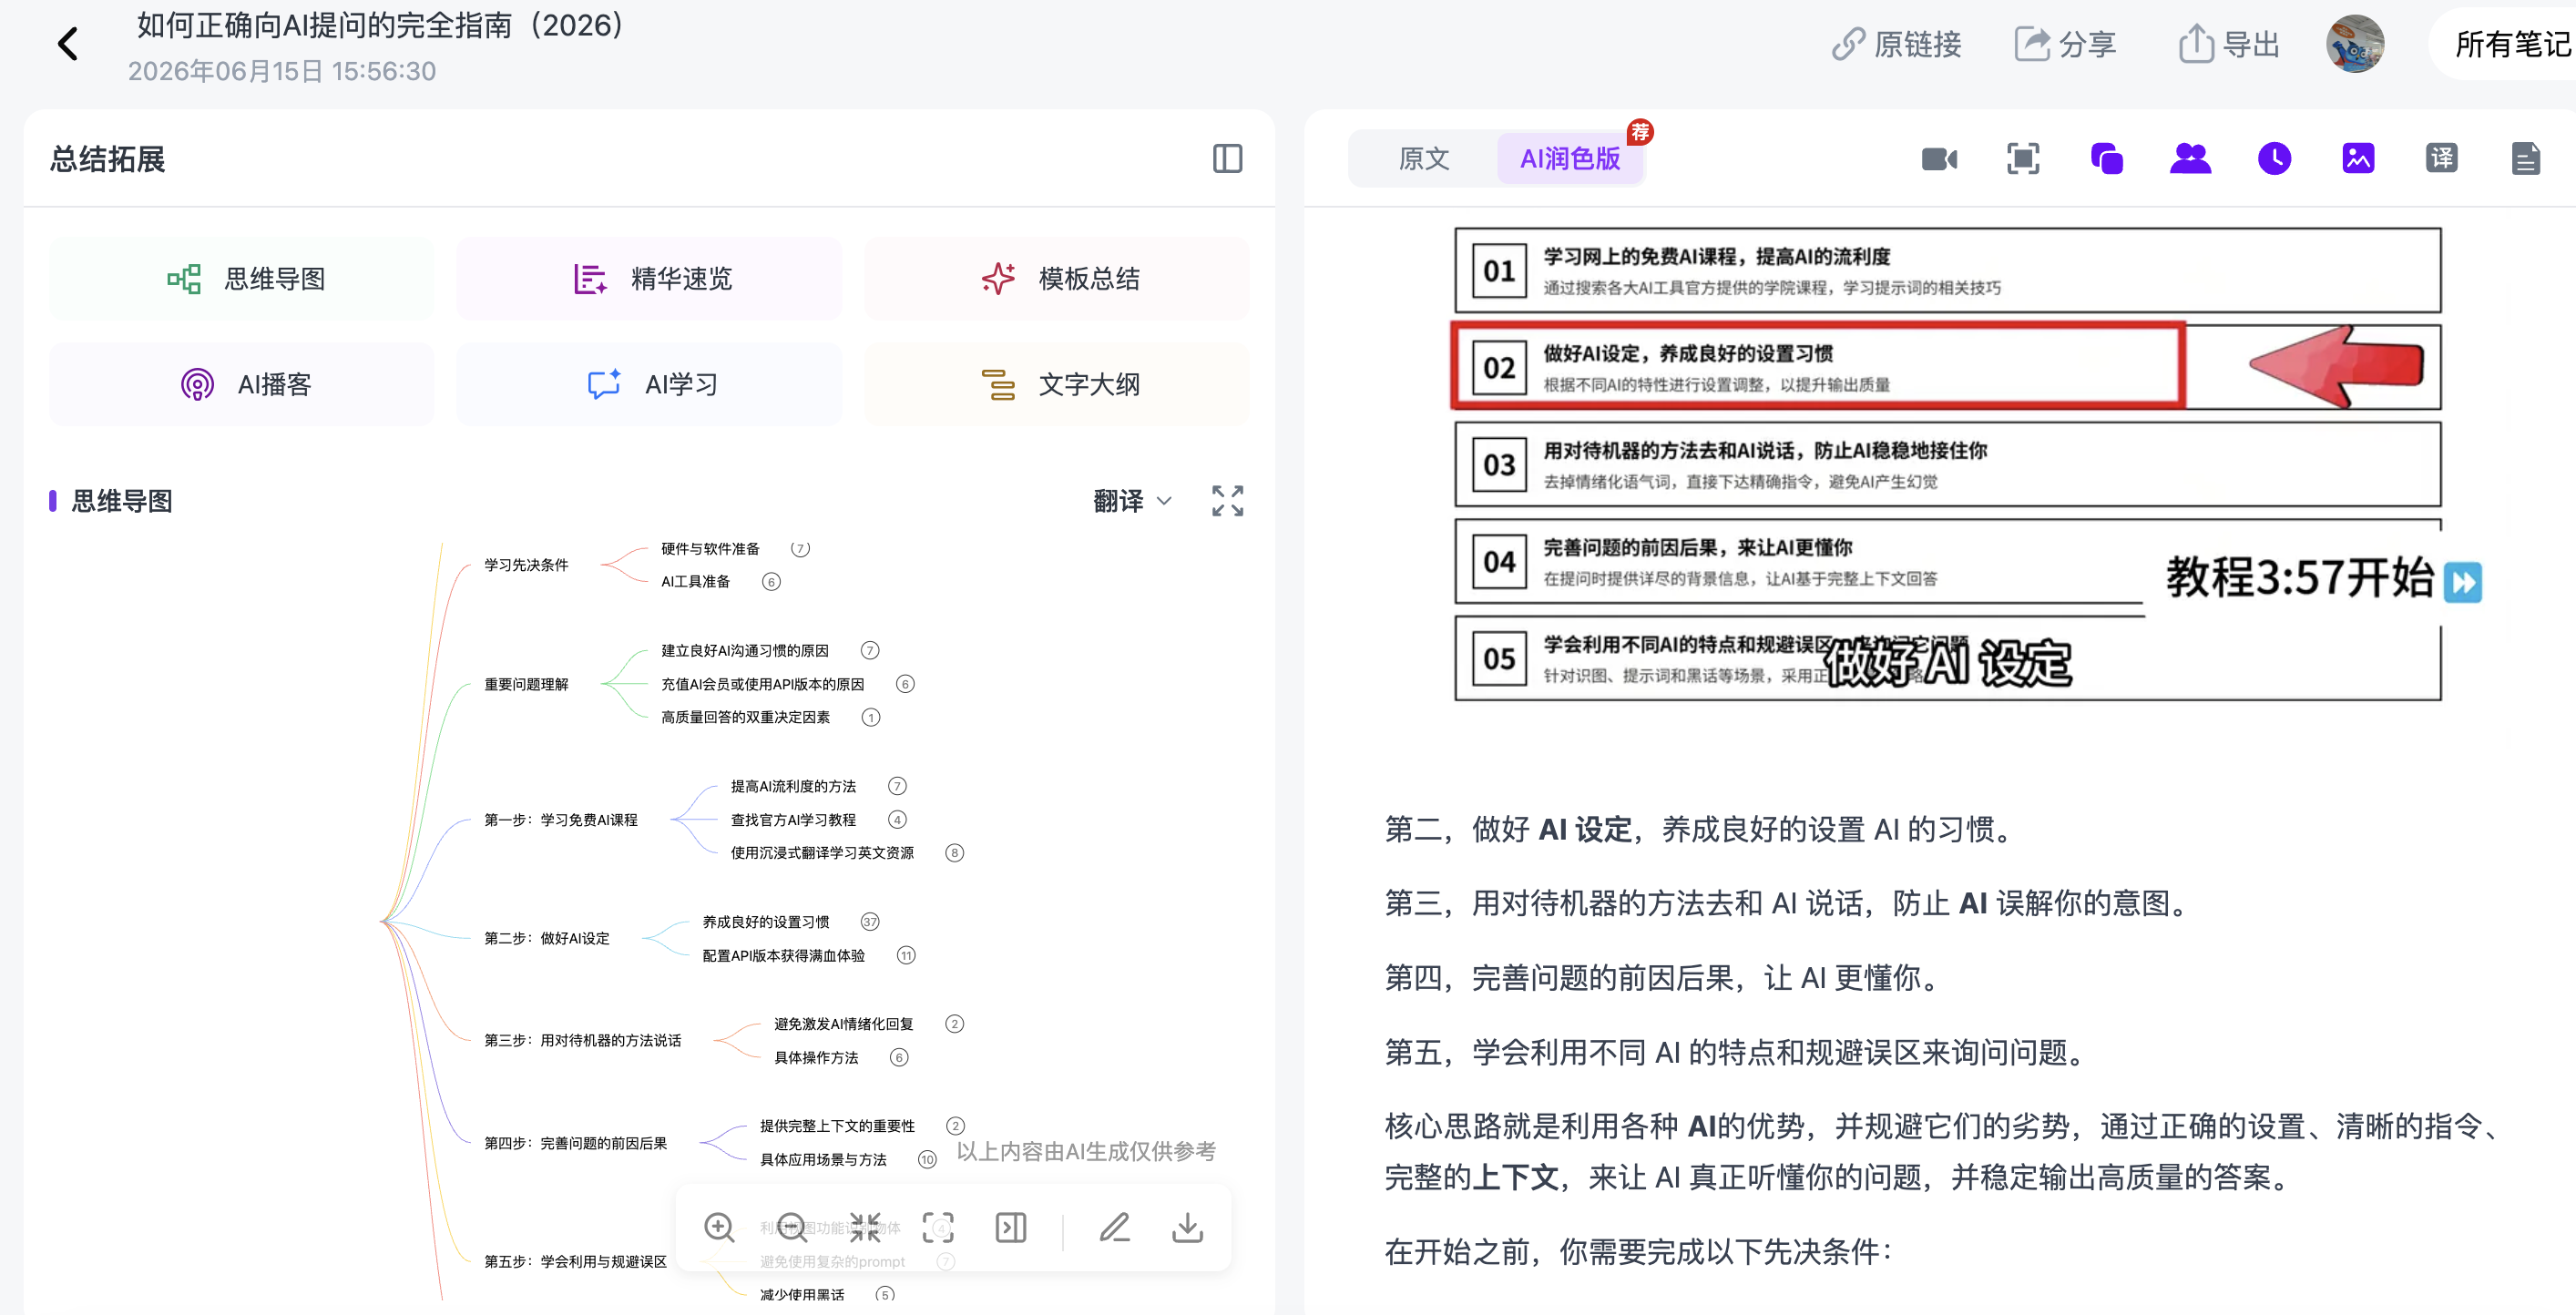Select the 第三步：用对待机器的方法说话 node

[x=583, y=1041]
